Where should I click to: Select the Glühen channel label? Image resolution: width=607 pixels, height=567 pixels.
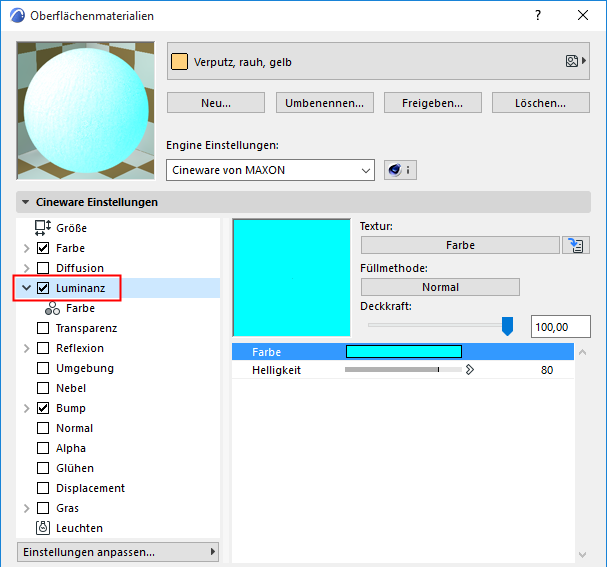pyautogui.click(x=75, y=468)
